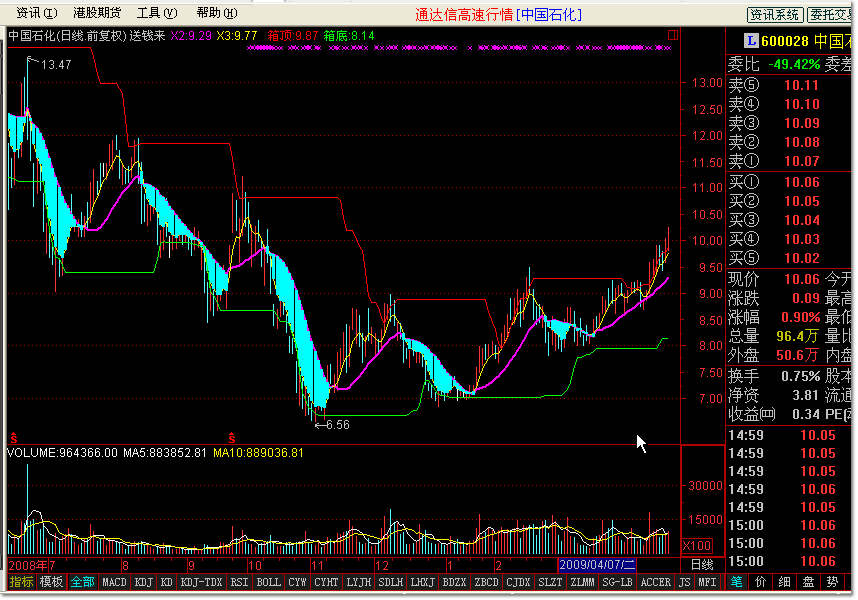This screenshot has height=600, width=858.
Task: Switch to the ZLMM indicator
Action: [x=582, y=582]
